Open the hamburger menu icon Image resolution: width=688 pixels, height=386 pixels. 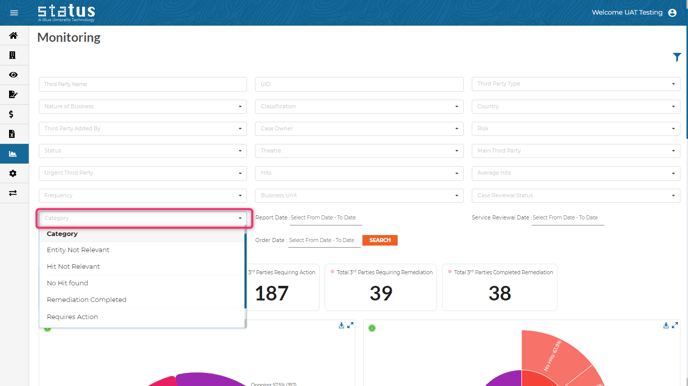coord(14,13)
